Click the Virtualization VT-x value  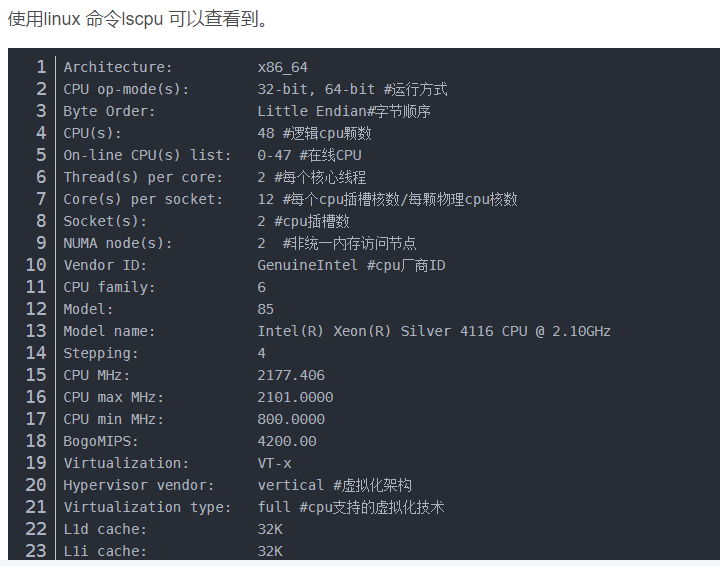pyautogui.click(x=274, y=464)
